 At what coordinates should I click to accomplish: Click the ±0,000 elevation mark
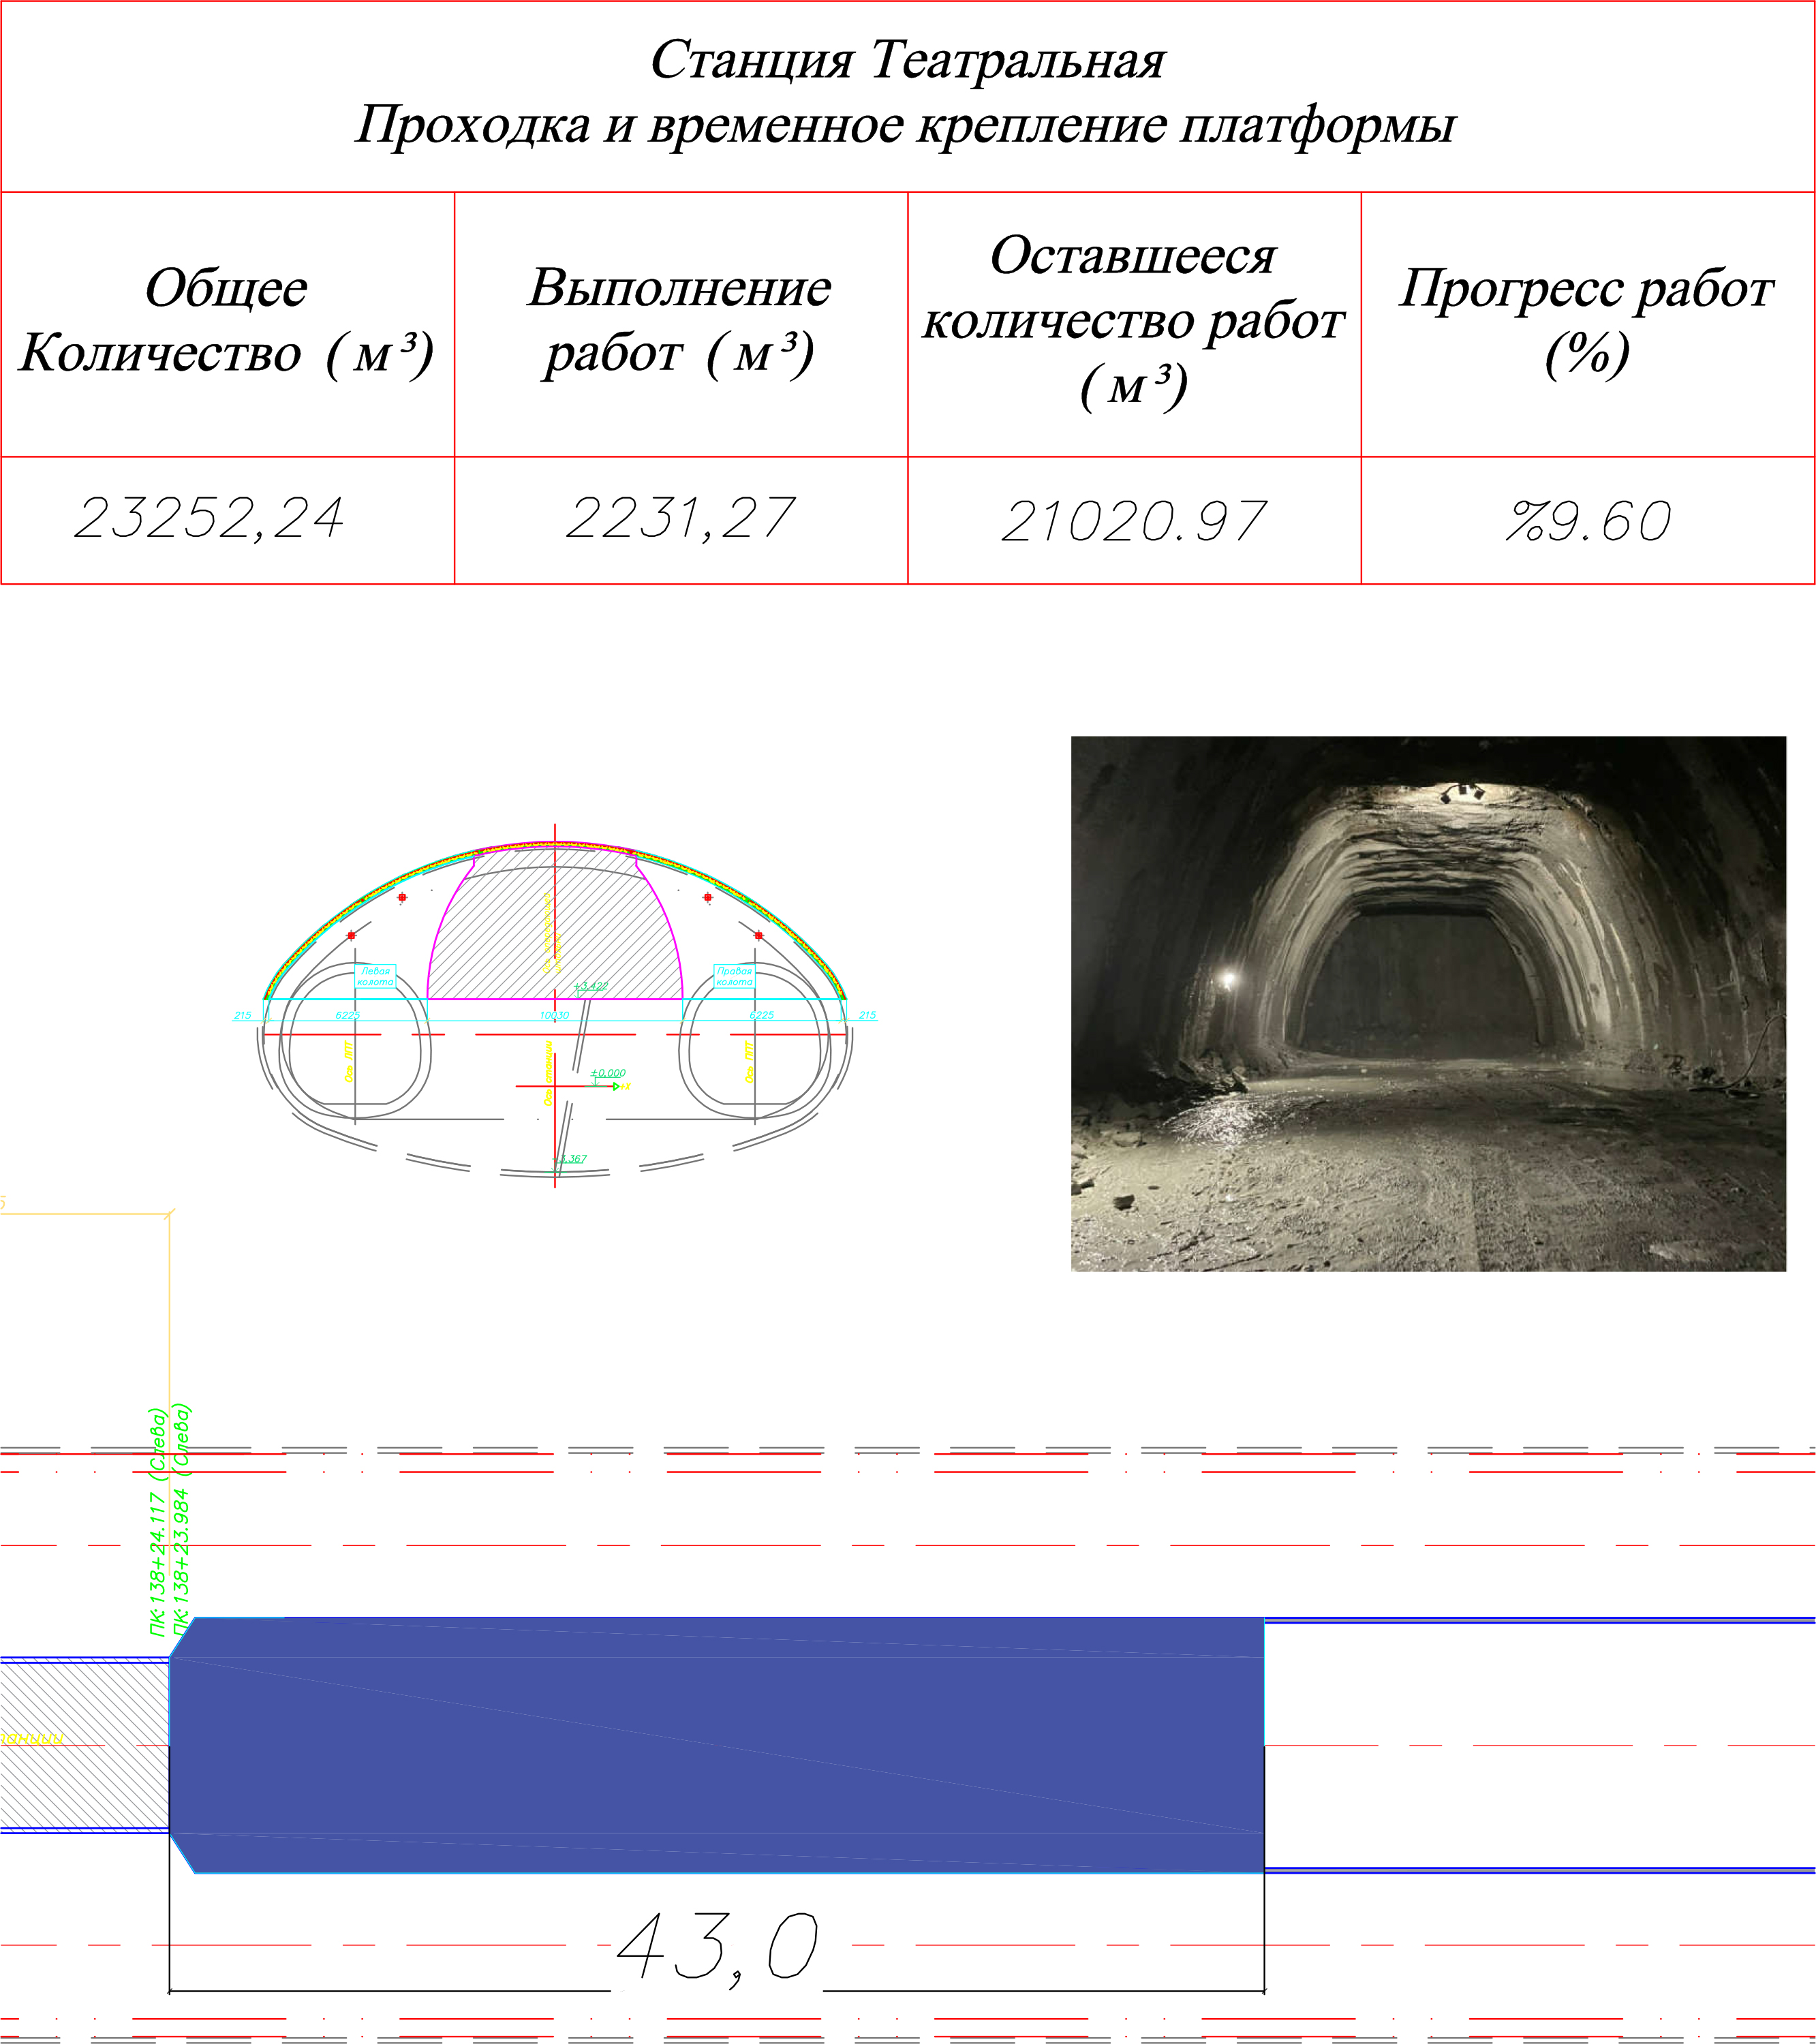608,1073
